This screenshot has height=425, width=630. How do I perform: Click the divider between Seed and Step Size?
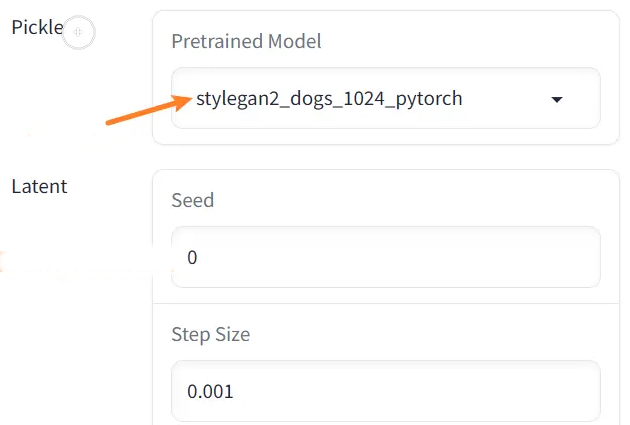386,303
